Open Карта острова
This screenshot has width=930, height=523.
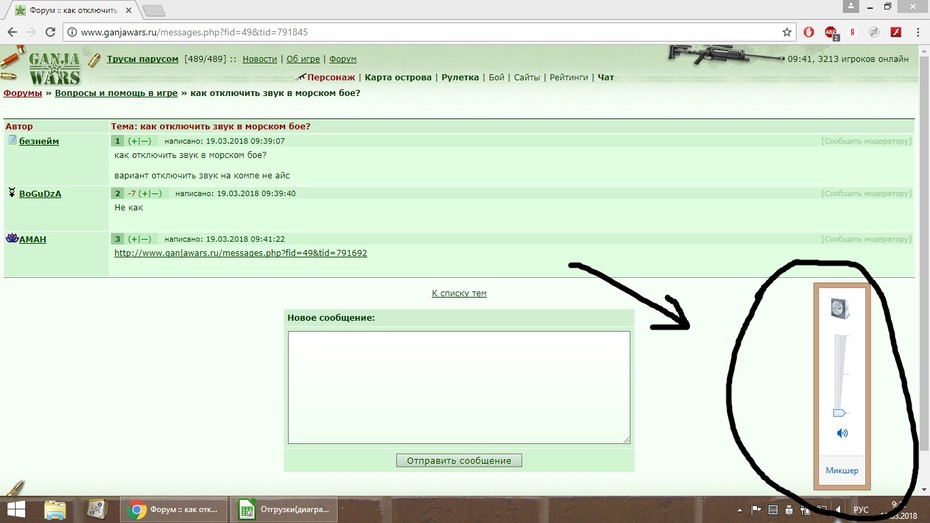pos(398,77)
